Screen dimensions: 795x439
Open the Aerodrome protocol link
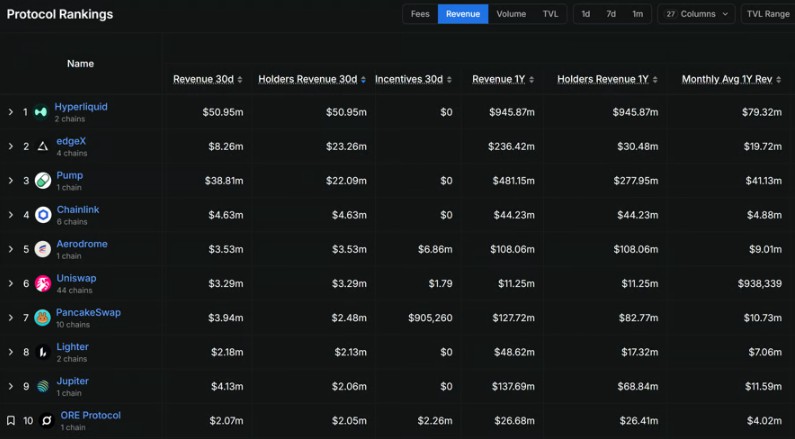click(x=82, y=244)
